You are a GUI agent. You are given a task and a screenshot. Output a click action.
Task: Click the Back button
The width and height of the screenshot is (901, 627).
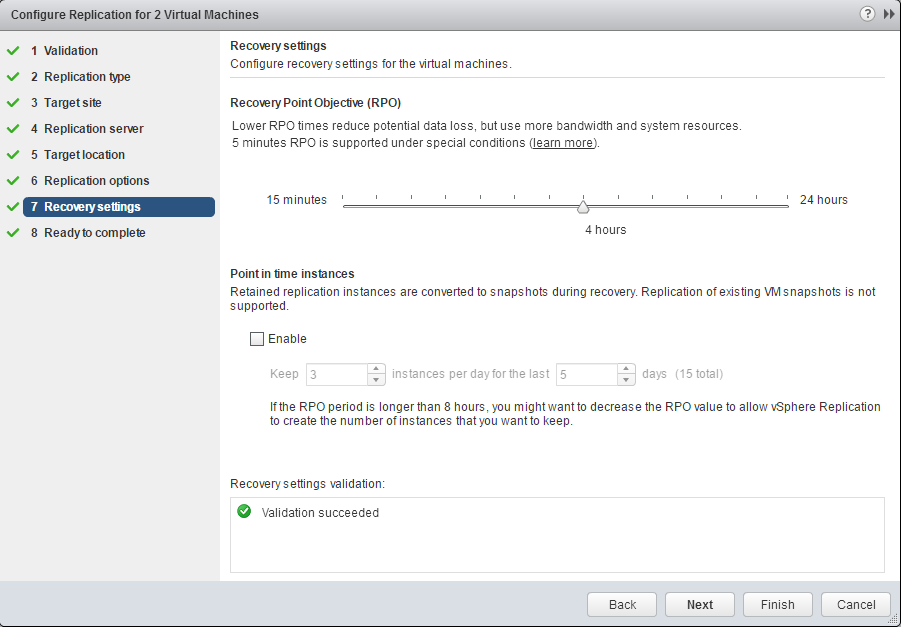[621, 604]
